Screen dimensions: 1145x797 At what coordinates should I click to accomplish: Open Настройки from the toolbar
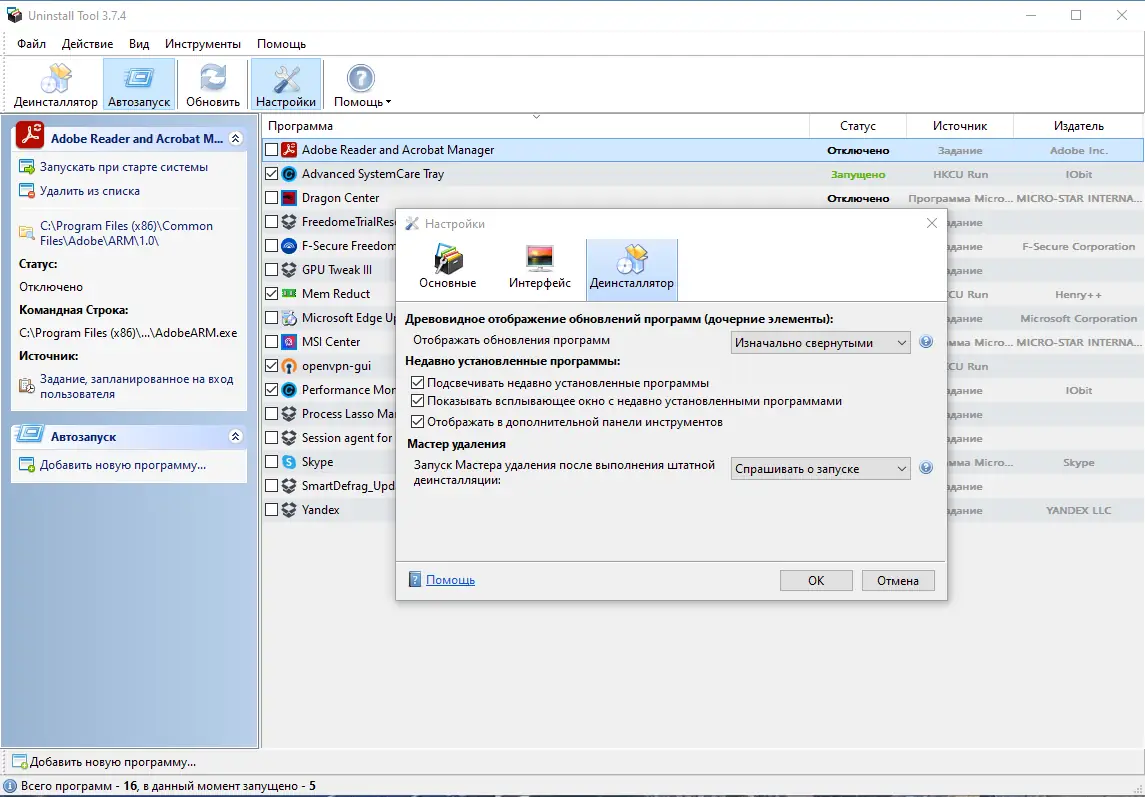click(x=286, y=85)
